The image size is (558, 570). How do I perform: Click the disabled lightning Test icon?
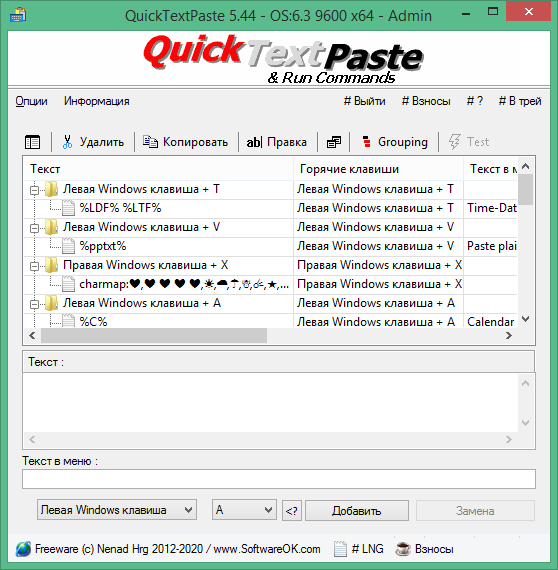[454, 142]
